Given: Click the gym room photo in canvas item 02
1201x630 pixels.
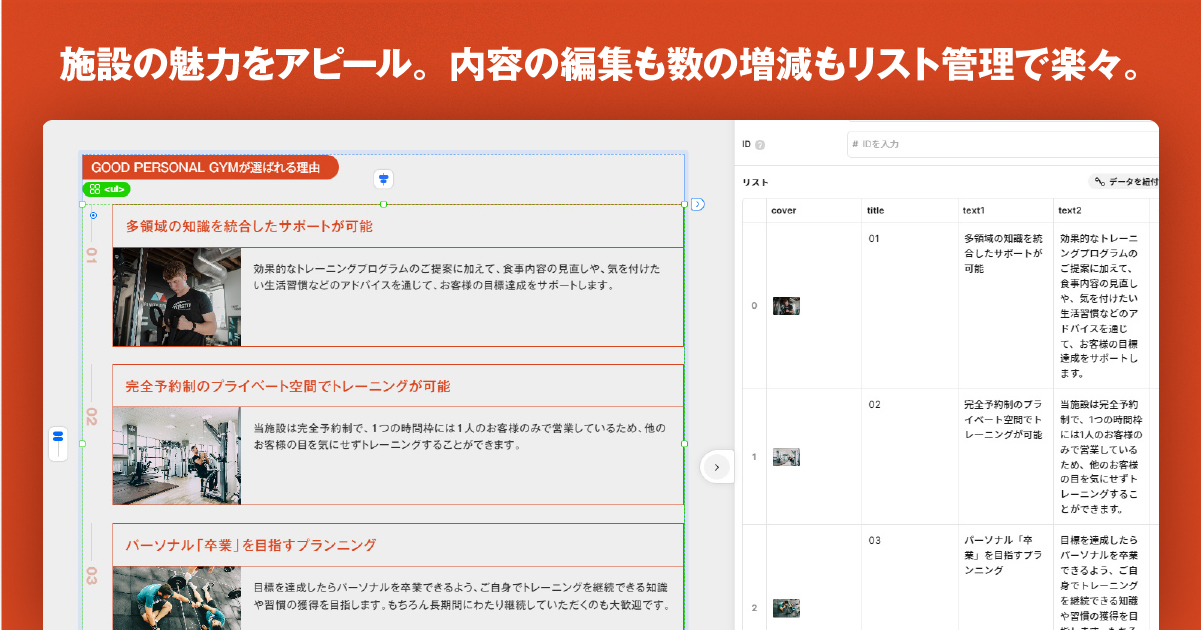Looking at the screenshot, I should (177, 455).
